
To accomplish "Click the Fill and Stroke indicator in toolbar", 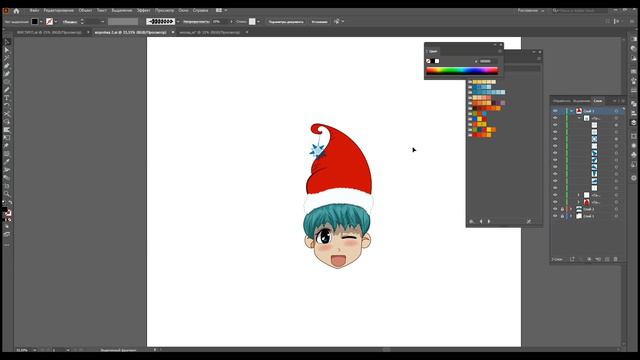I will [6, 212].
